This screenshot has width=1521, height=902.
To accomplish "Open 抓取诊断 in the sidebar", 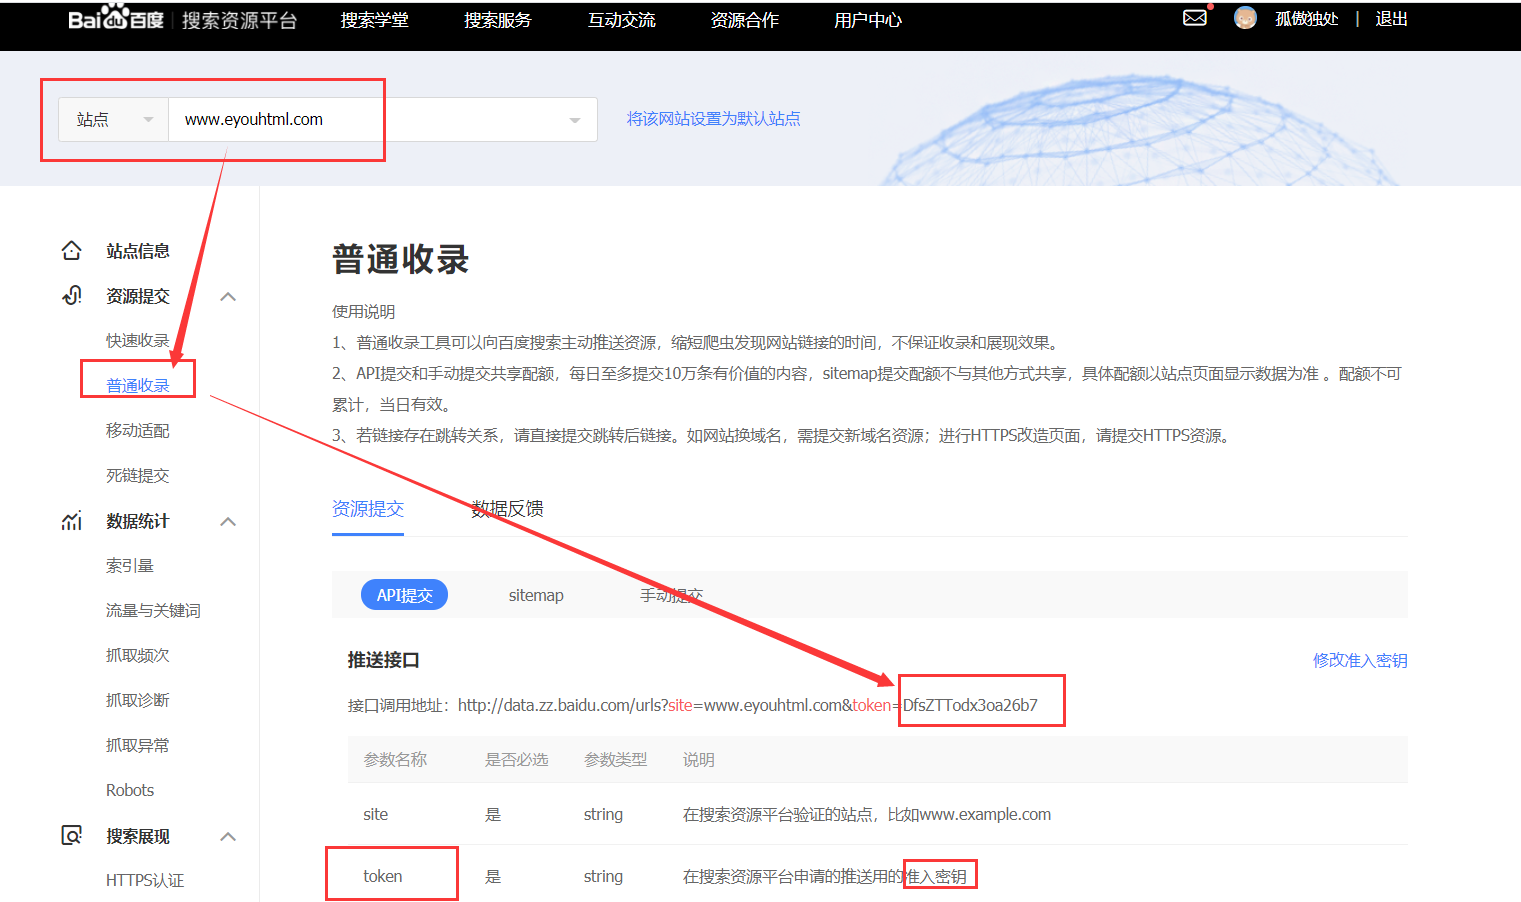I will (x=138, y=700).
